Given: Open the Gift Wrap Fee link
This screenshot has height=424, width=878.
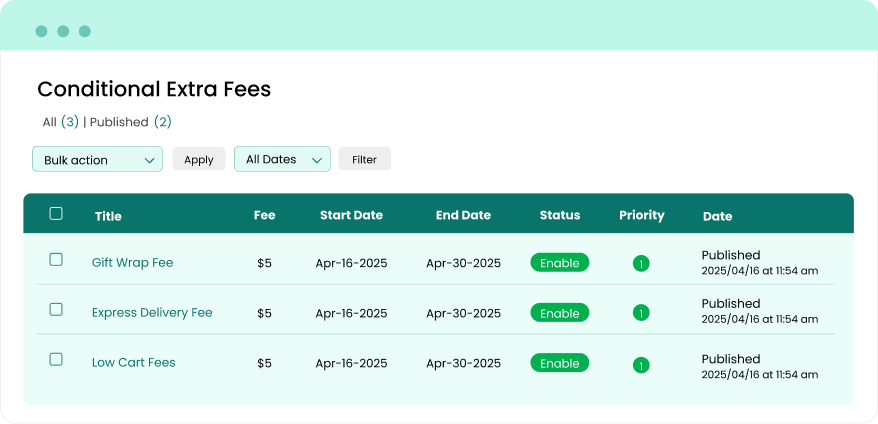Looking at the screenshot, I should [132, 263].
